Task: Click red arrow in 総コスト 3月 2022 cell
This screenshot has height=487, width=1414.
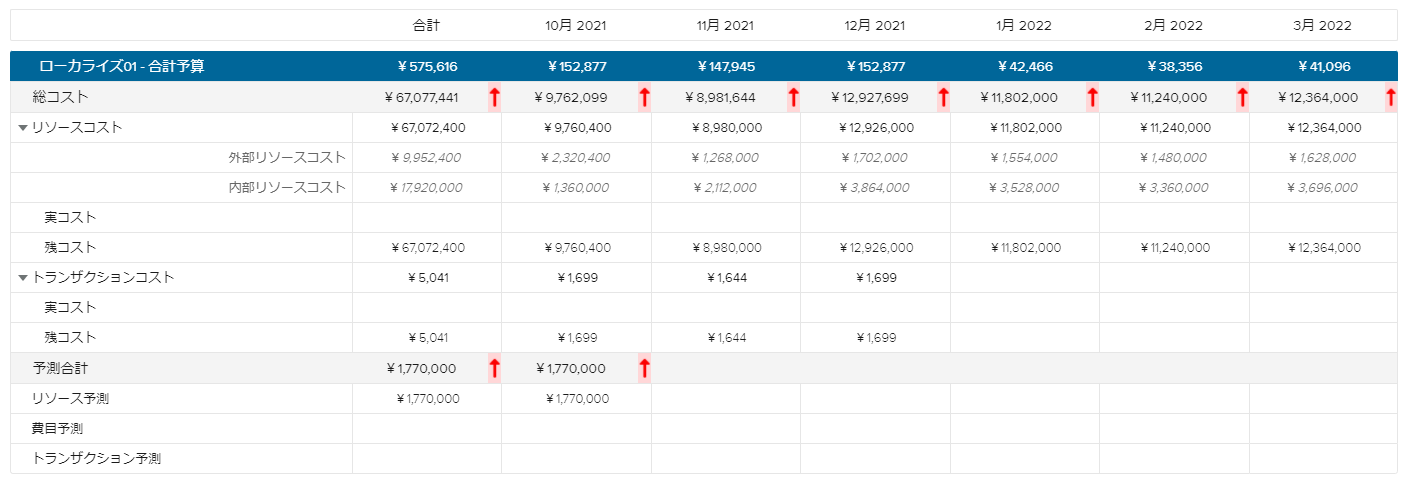Action: point(1391,98)
